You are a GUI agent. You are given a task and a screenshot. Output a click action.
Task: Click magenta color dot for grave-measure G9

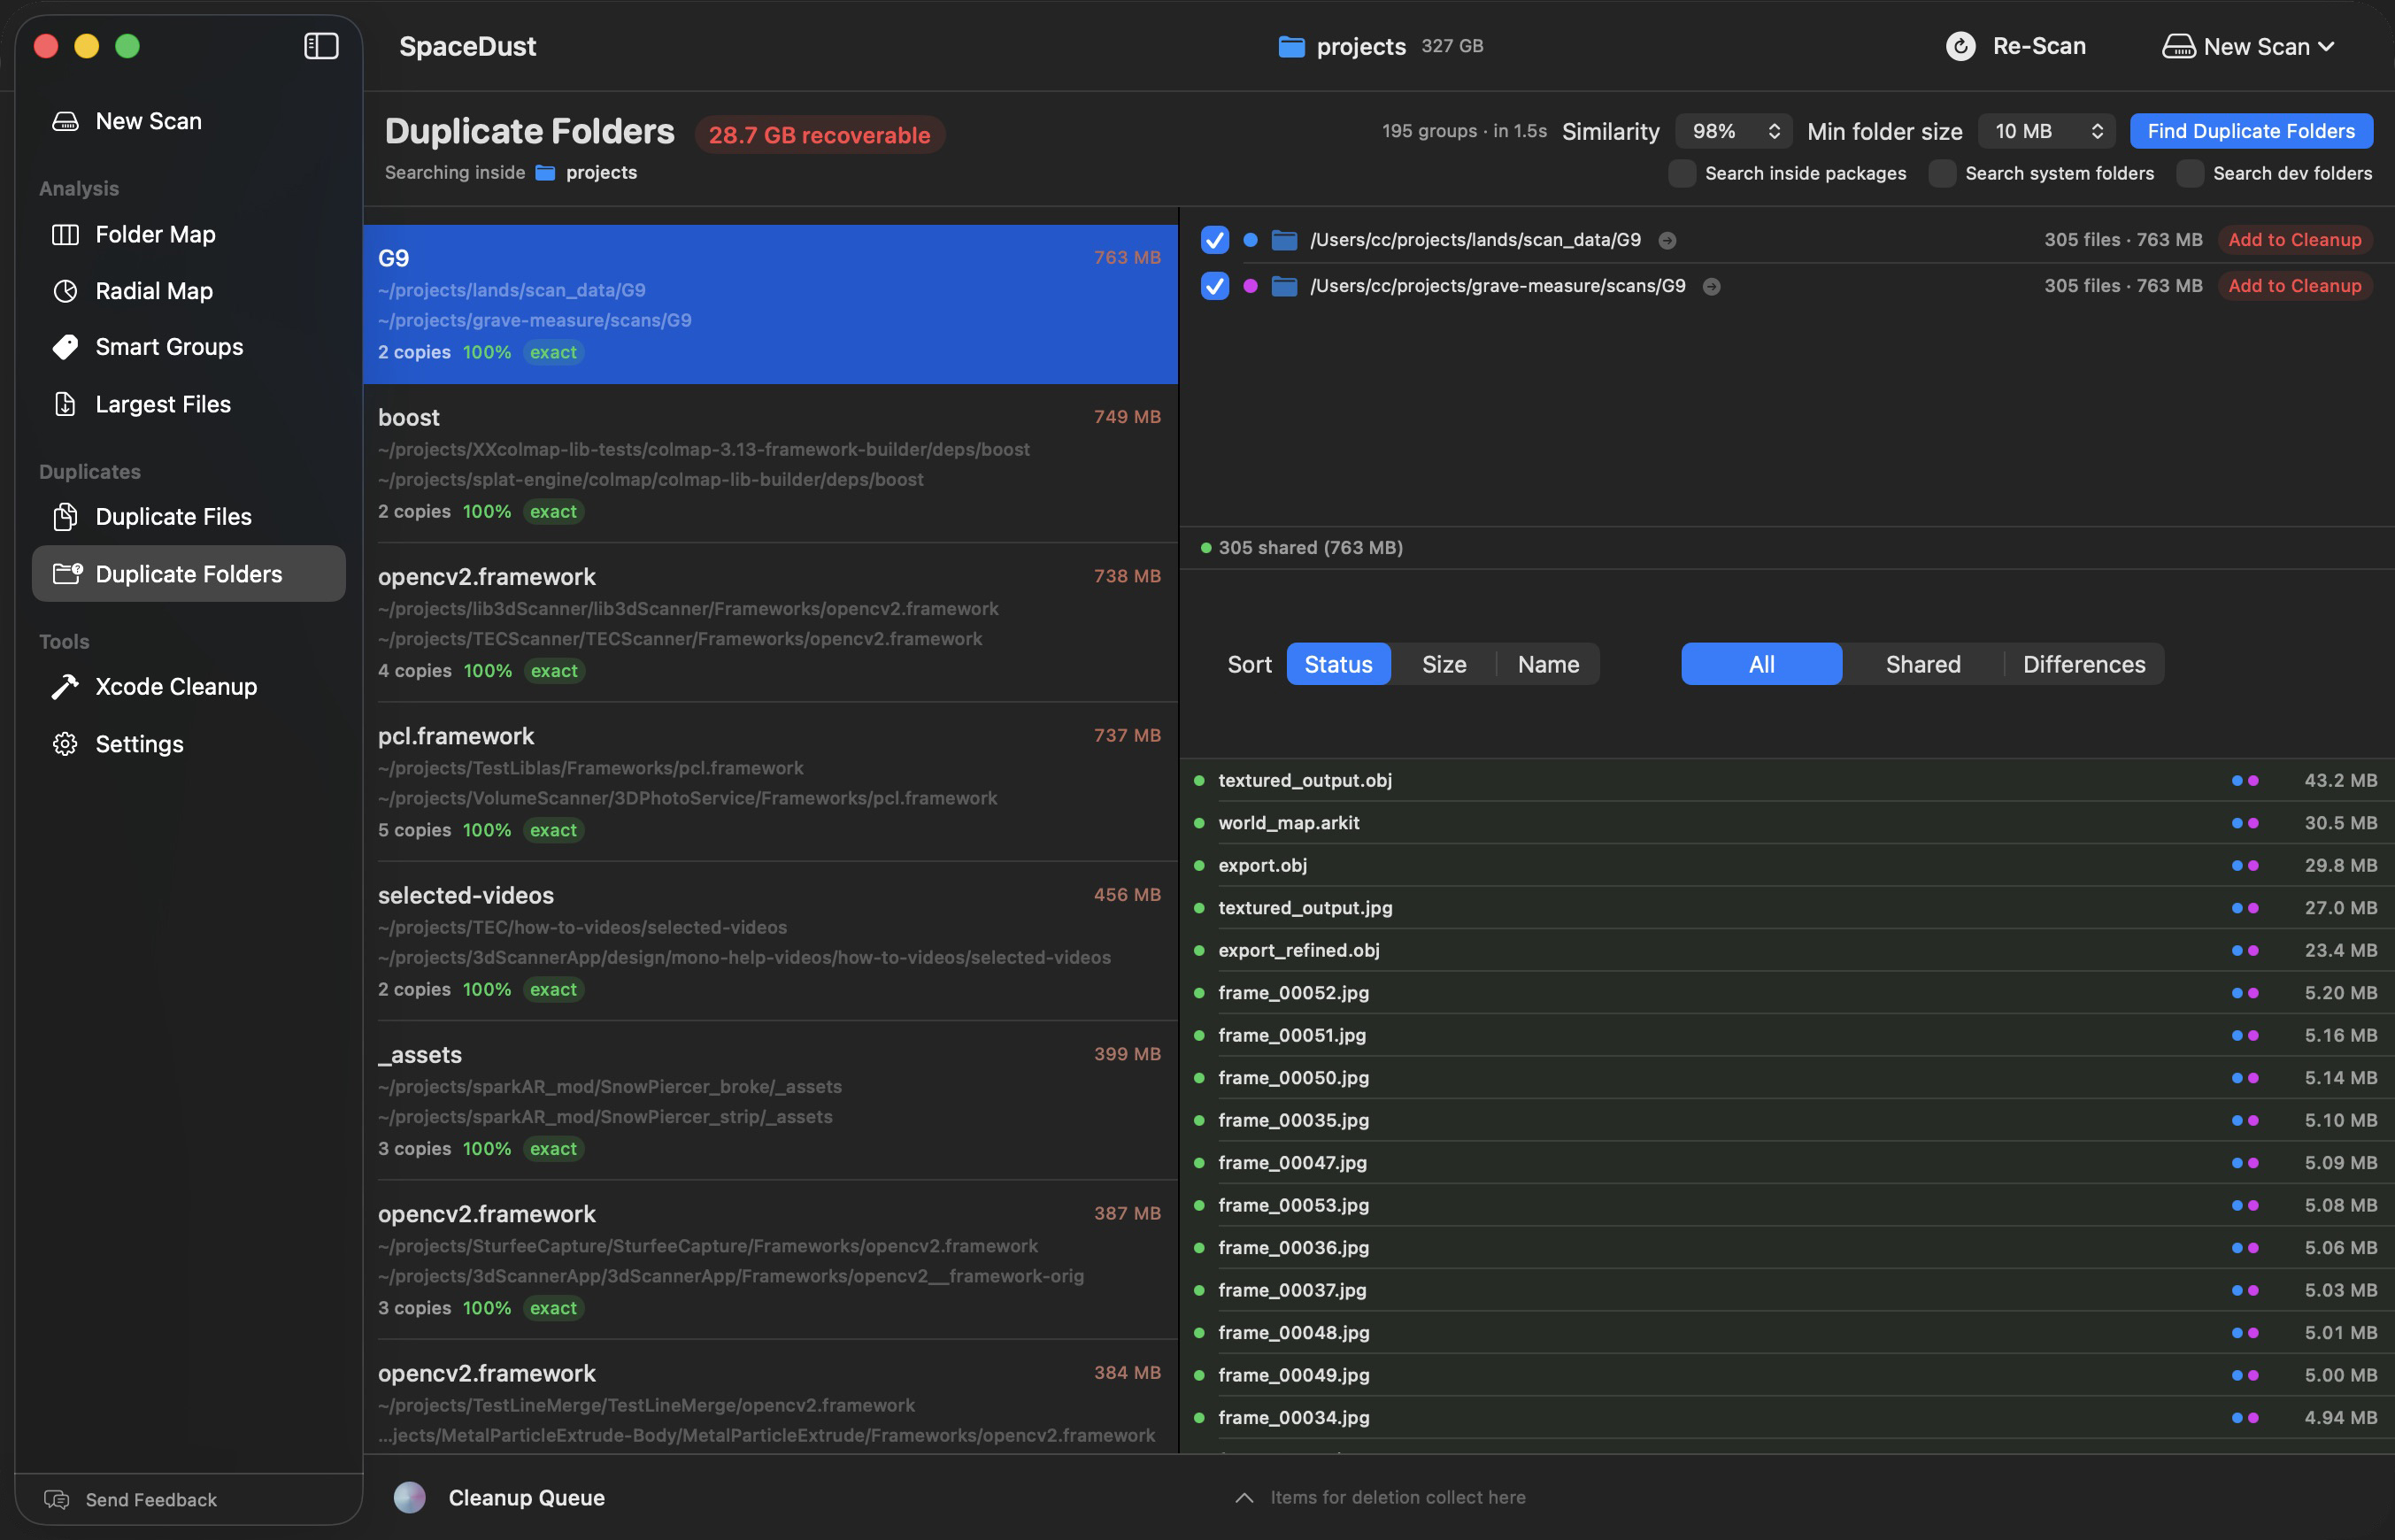pyautogui.click(x=1250, y=286)
